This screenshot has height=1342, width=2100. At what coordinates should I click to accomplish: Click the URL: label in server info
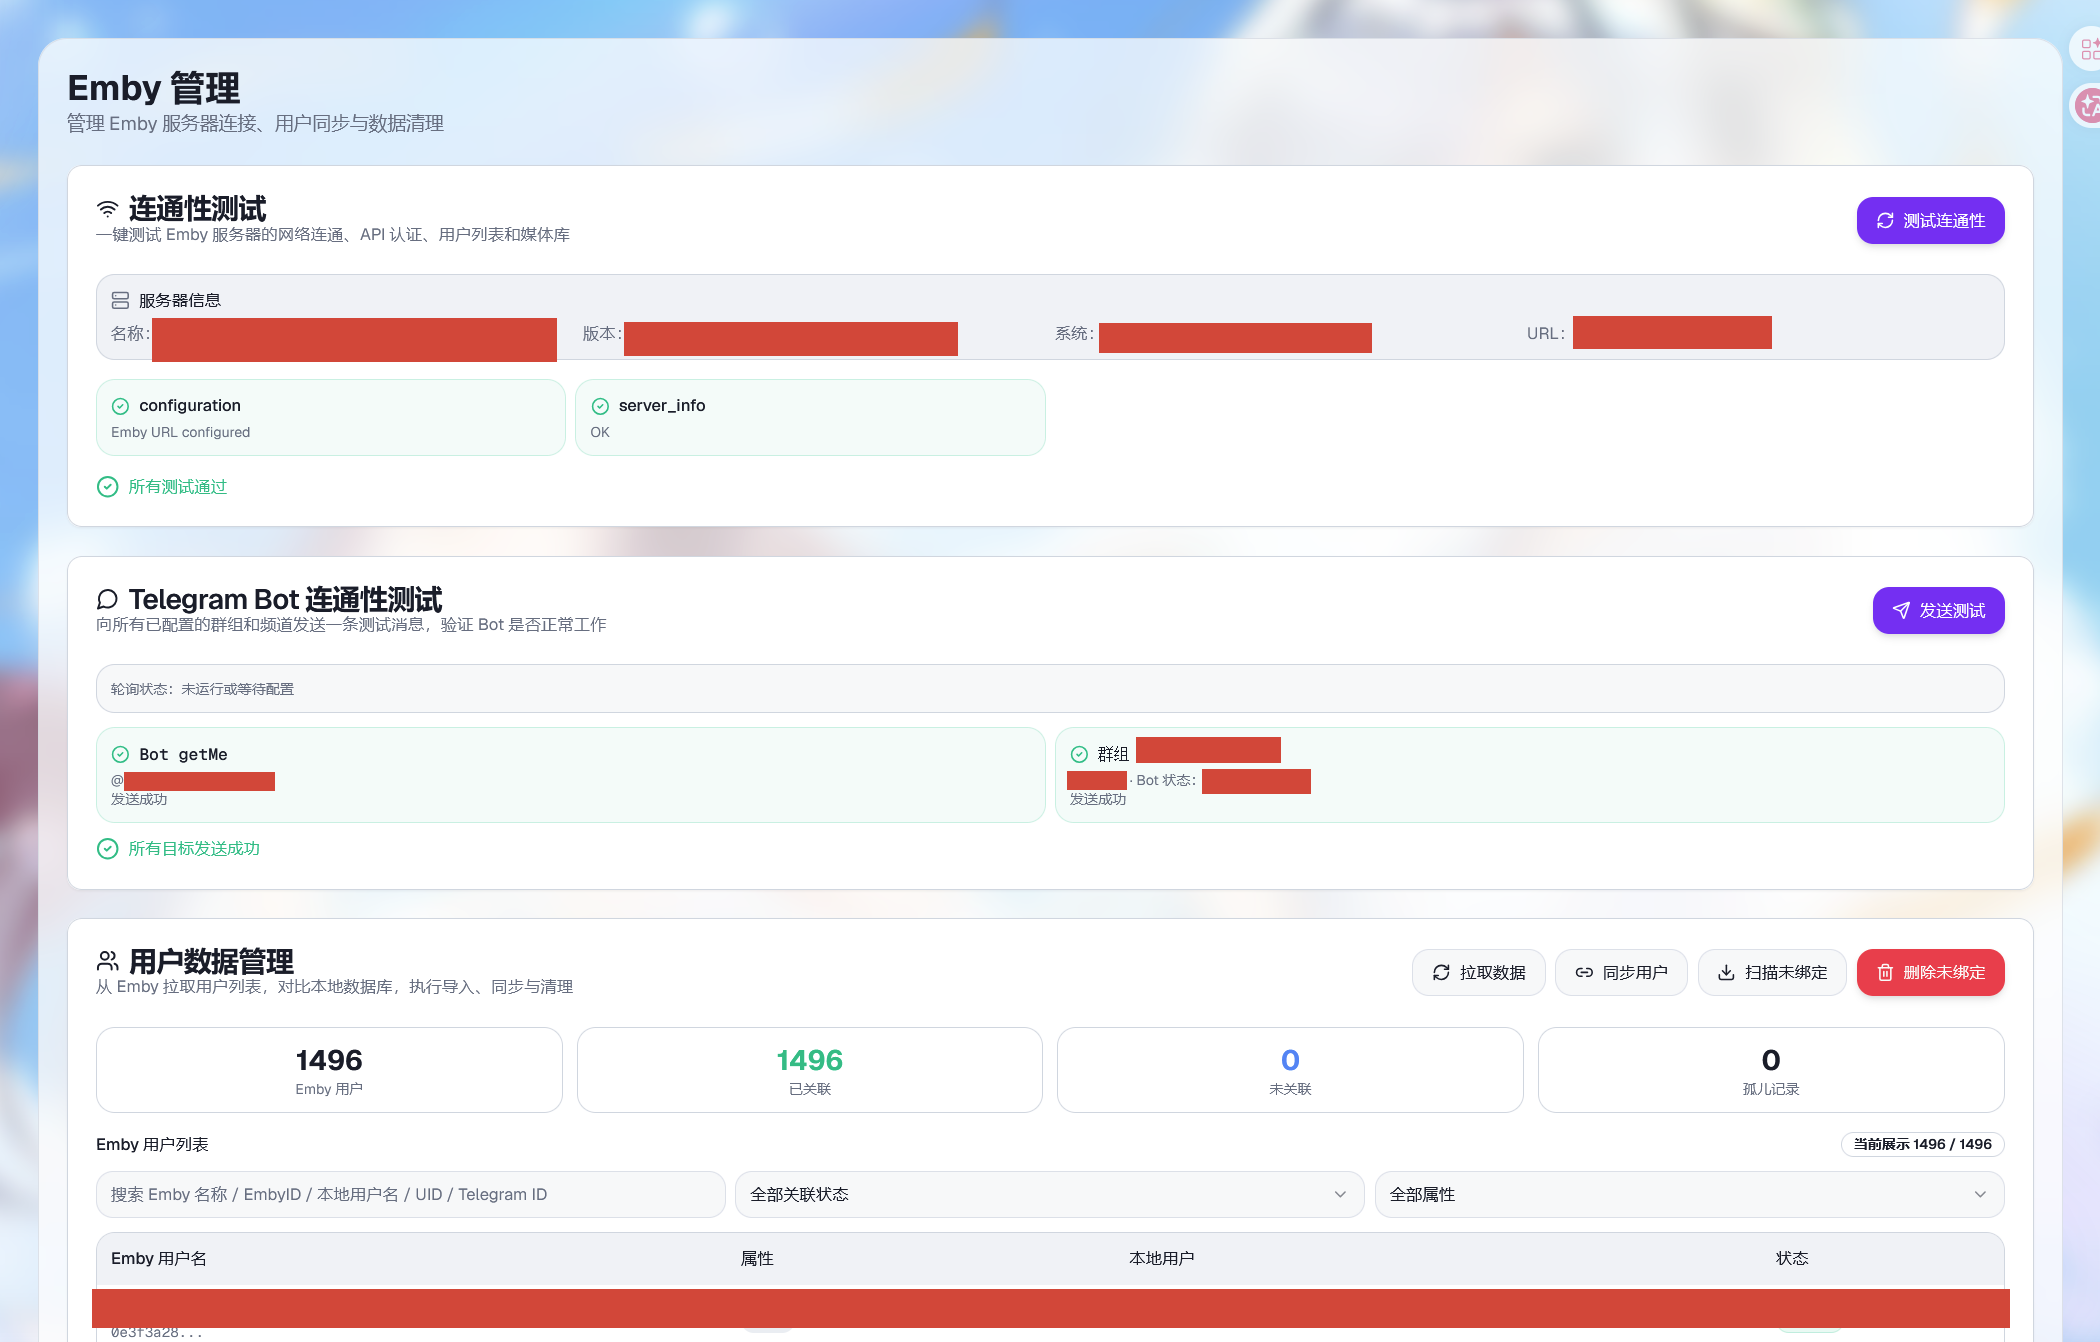(1545, 333)
